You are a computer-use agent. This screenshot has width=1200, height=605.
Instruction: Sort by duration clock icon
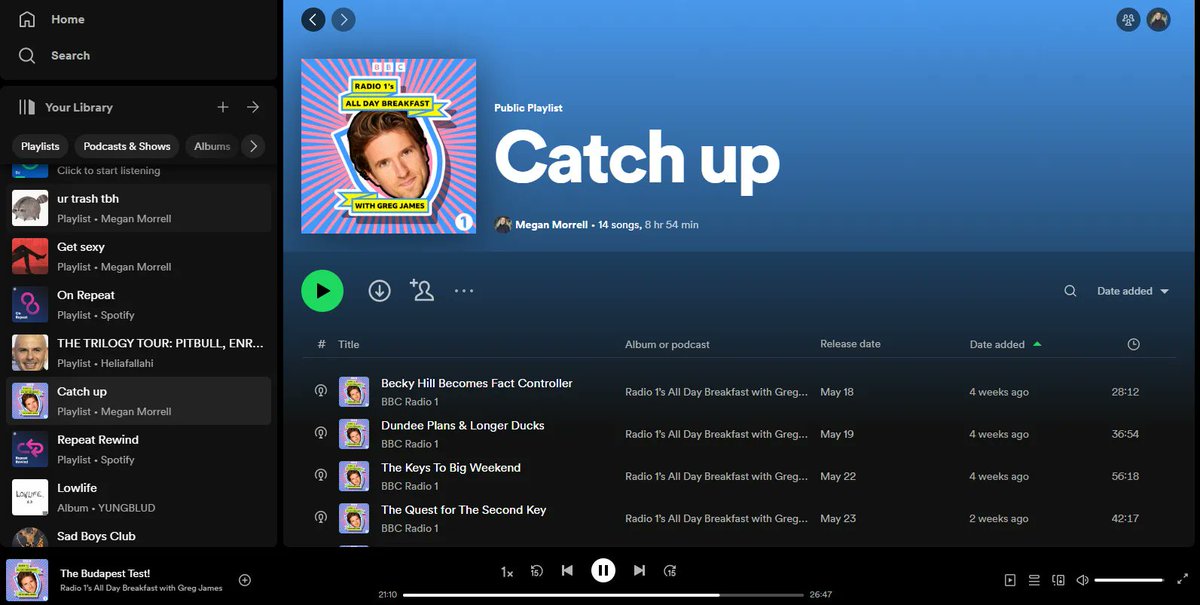[1133, 344]
